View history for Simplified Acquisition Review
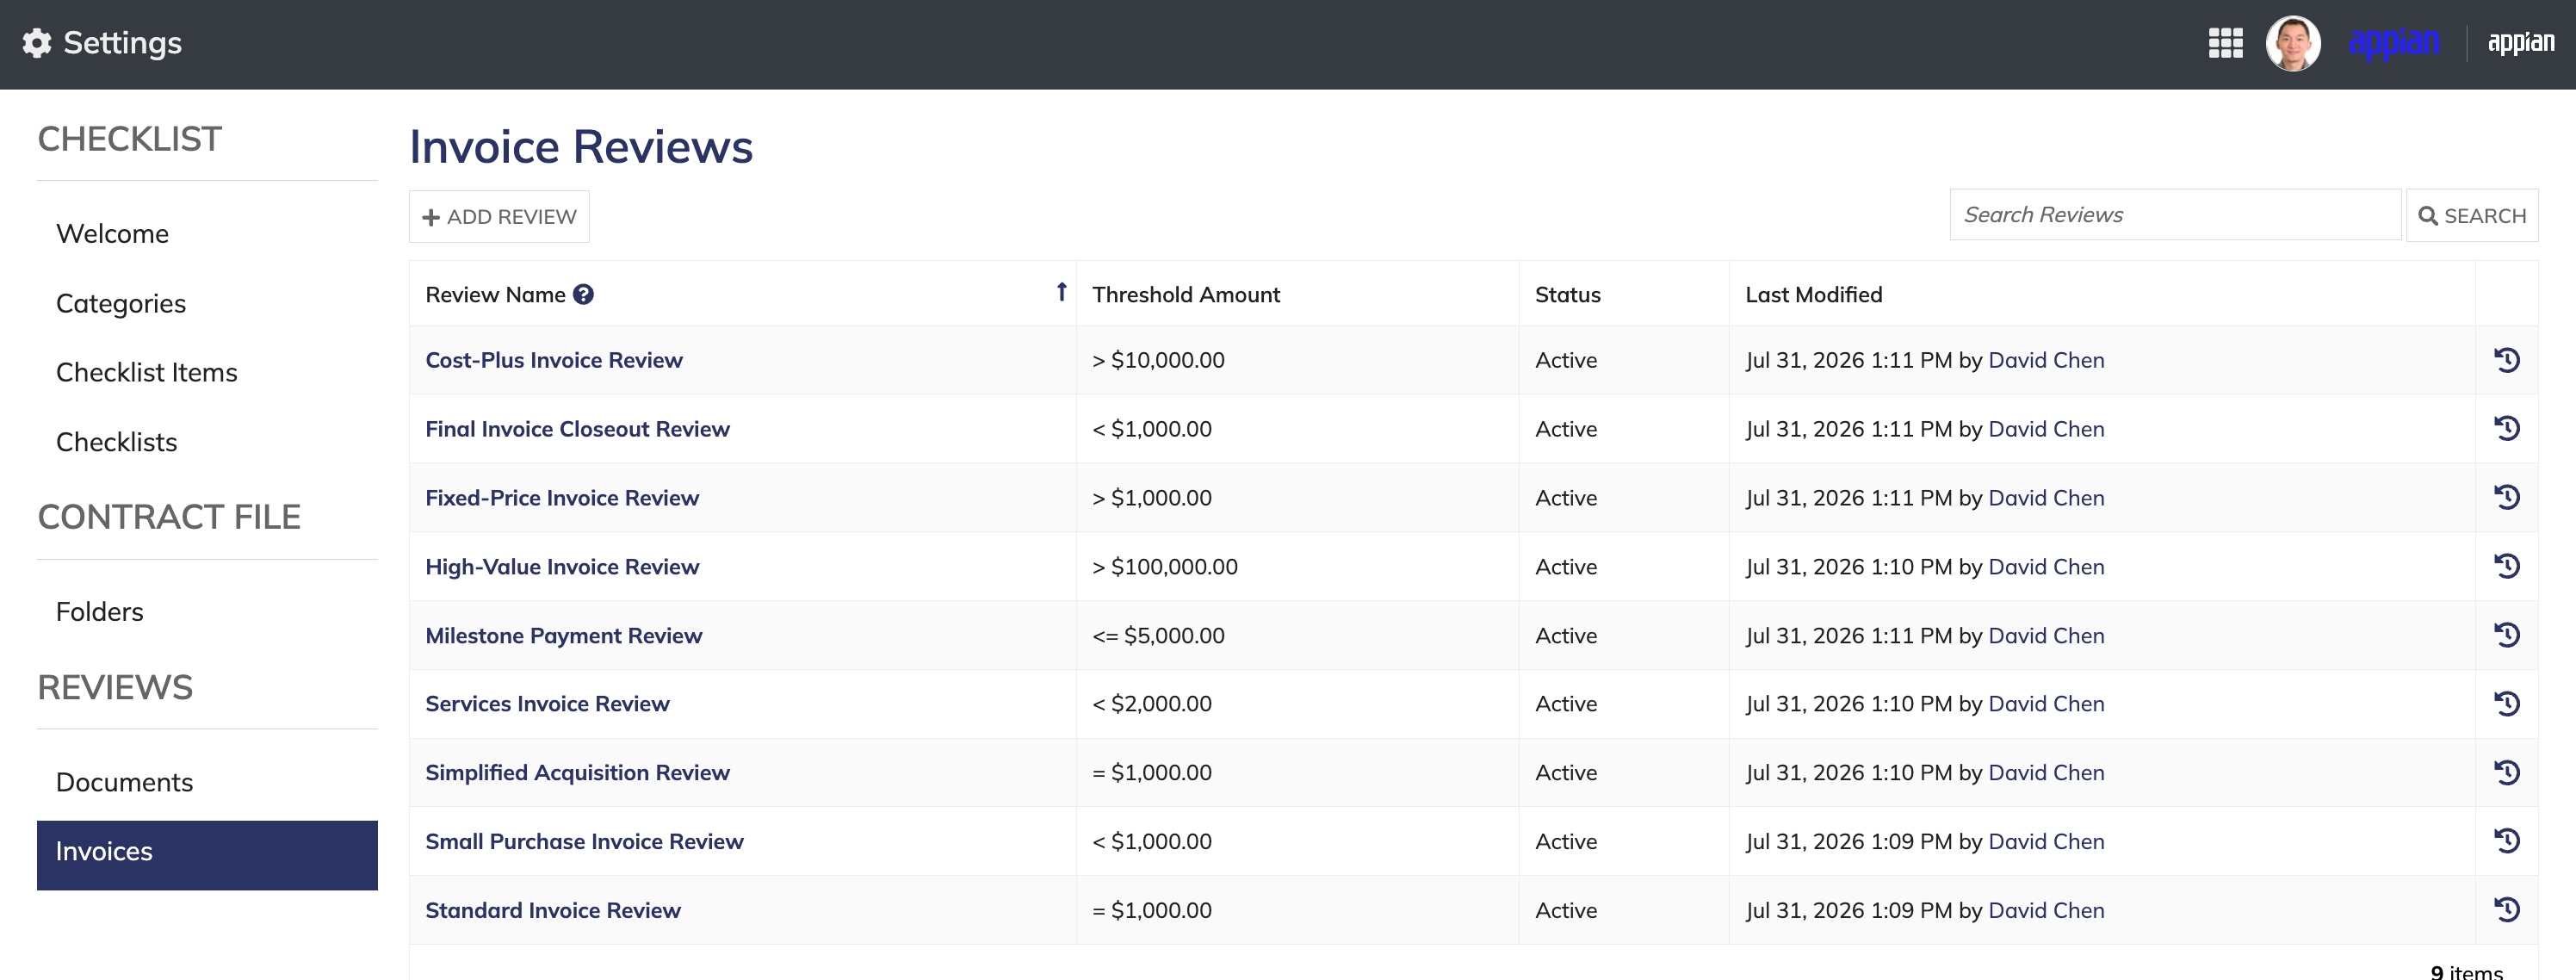The width and height of the screenshot is (2576, 980). point(2506,773)
